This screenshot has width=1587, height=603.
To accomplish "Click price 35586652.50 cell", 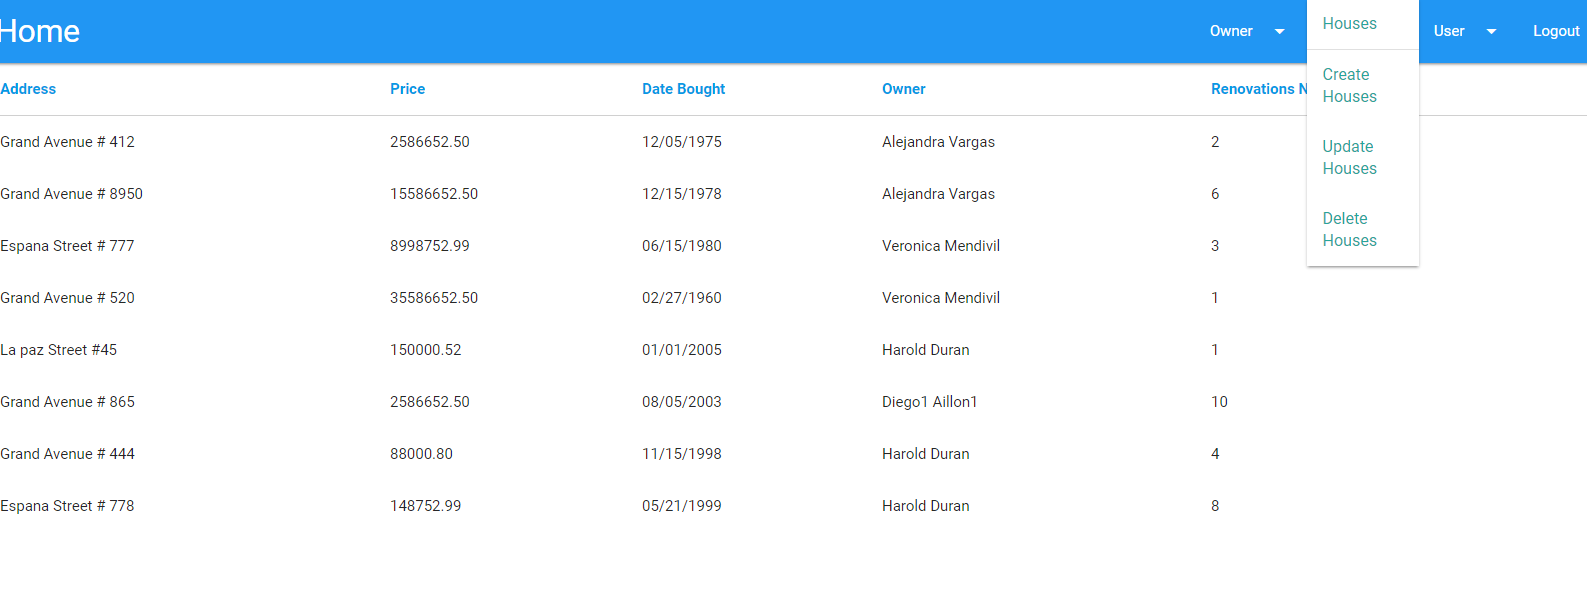I will coord(434,298).
